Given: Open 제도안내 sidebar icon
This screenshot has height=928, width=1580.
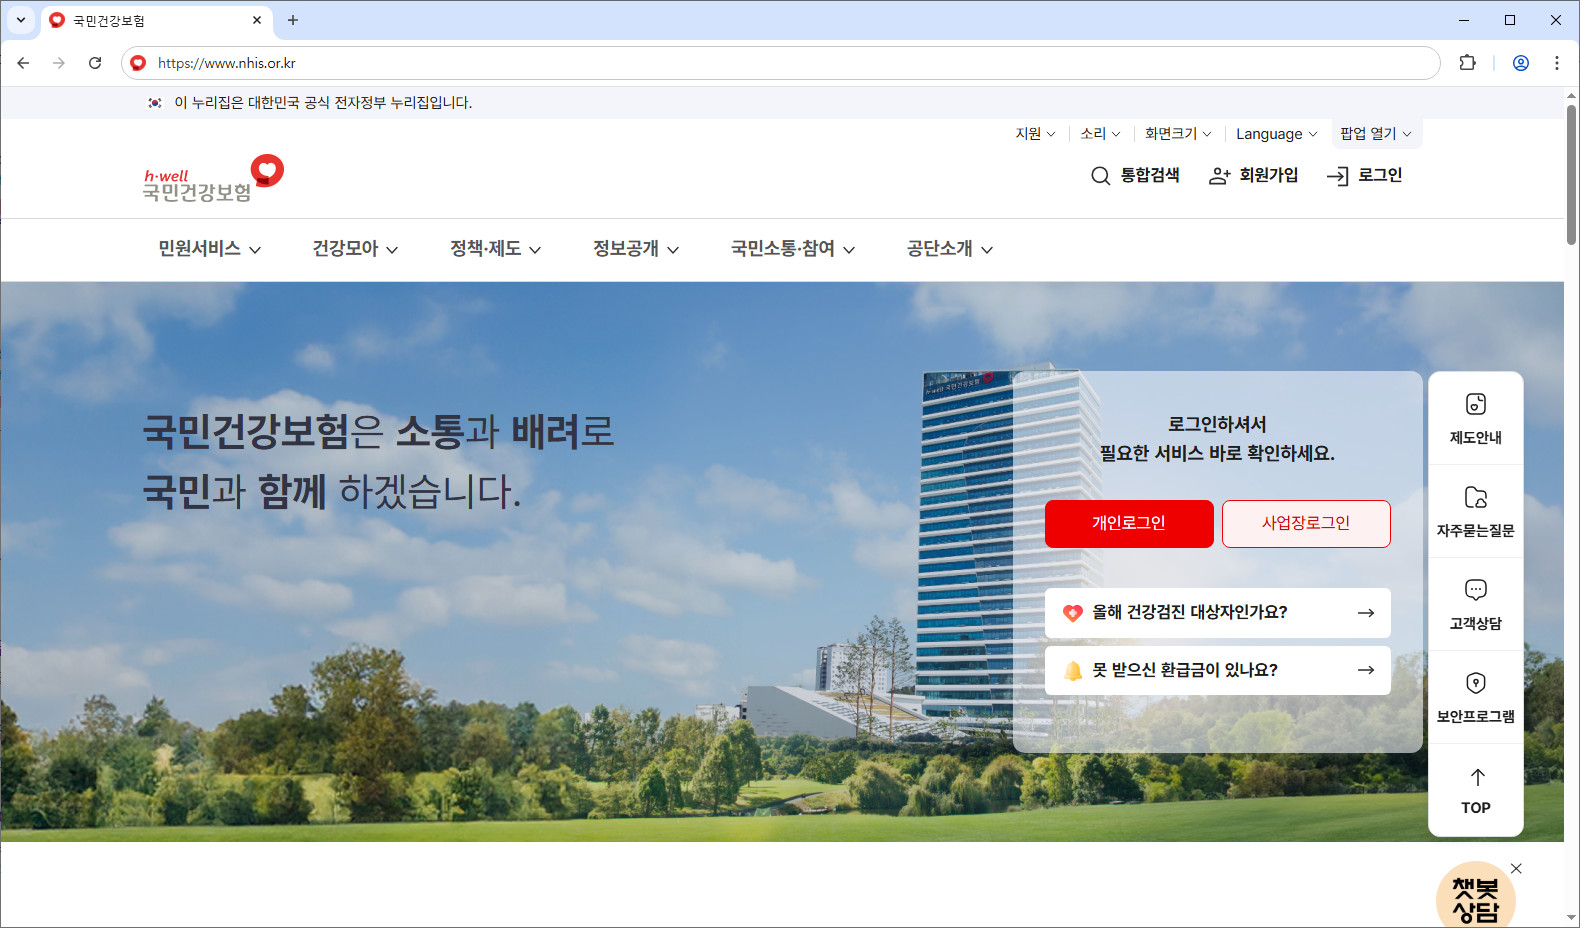Looking at the screenshot, I should (x=1476, y=404).
